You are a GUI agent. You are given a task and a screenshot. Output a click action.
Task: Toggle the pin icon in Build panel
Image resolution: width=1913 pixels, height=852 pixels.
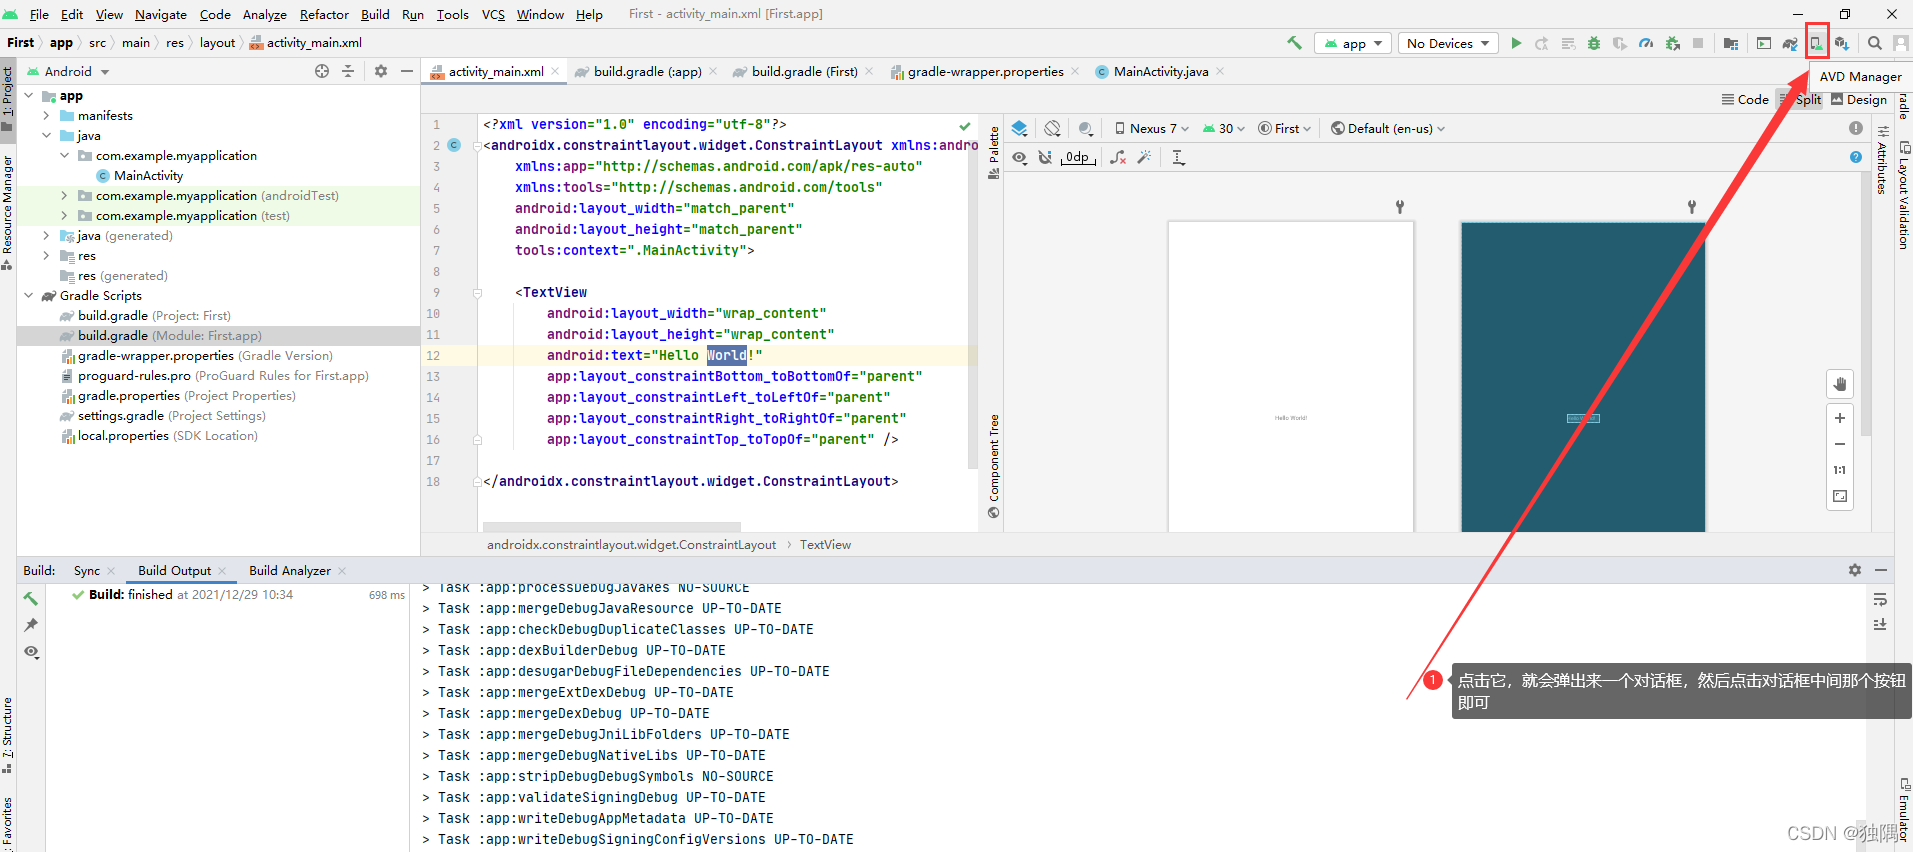pyautogui.click(x=32, y=625)
